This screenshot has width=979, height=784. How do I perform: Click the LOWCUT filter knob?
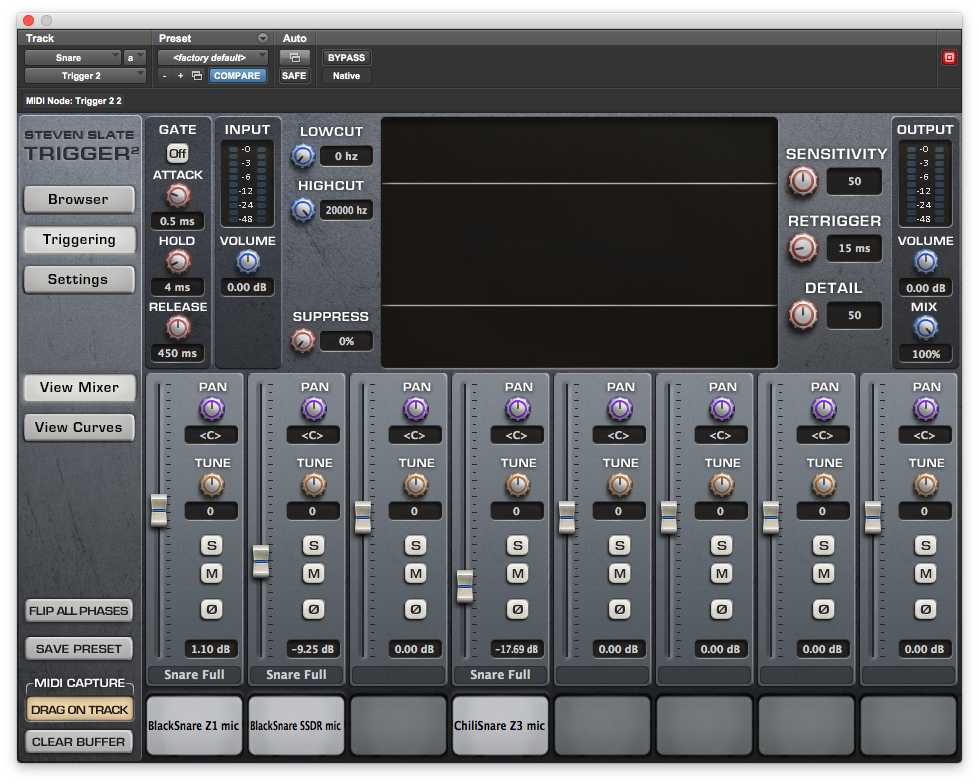pos(303,156)
